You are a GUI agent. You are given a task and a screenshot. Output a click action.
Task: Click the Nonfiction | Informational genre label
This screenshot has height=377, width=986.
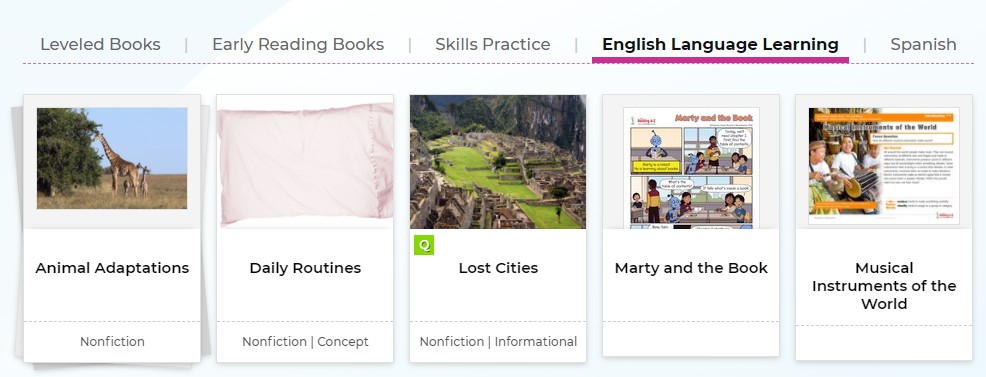[x=498, y=342]
